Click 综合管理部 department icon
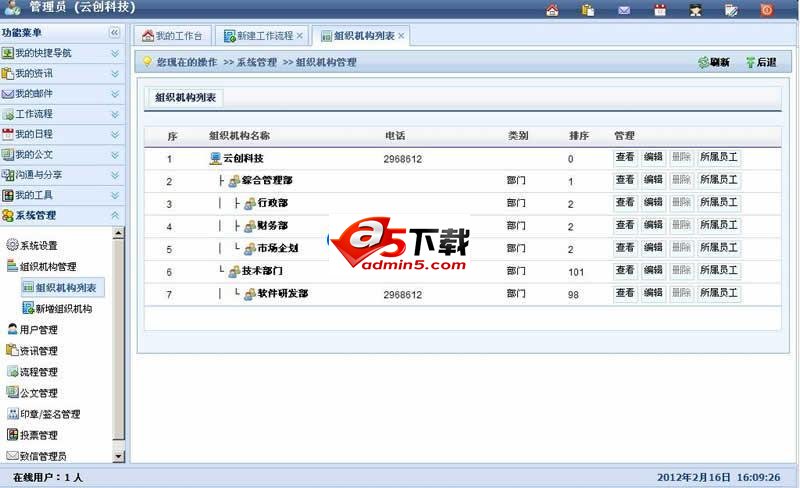 pyautogui.click(x=234, y=181)
